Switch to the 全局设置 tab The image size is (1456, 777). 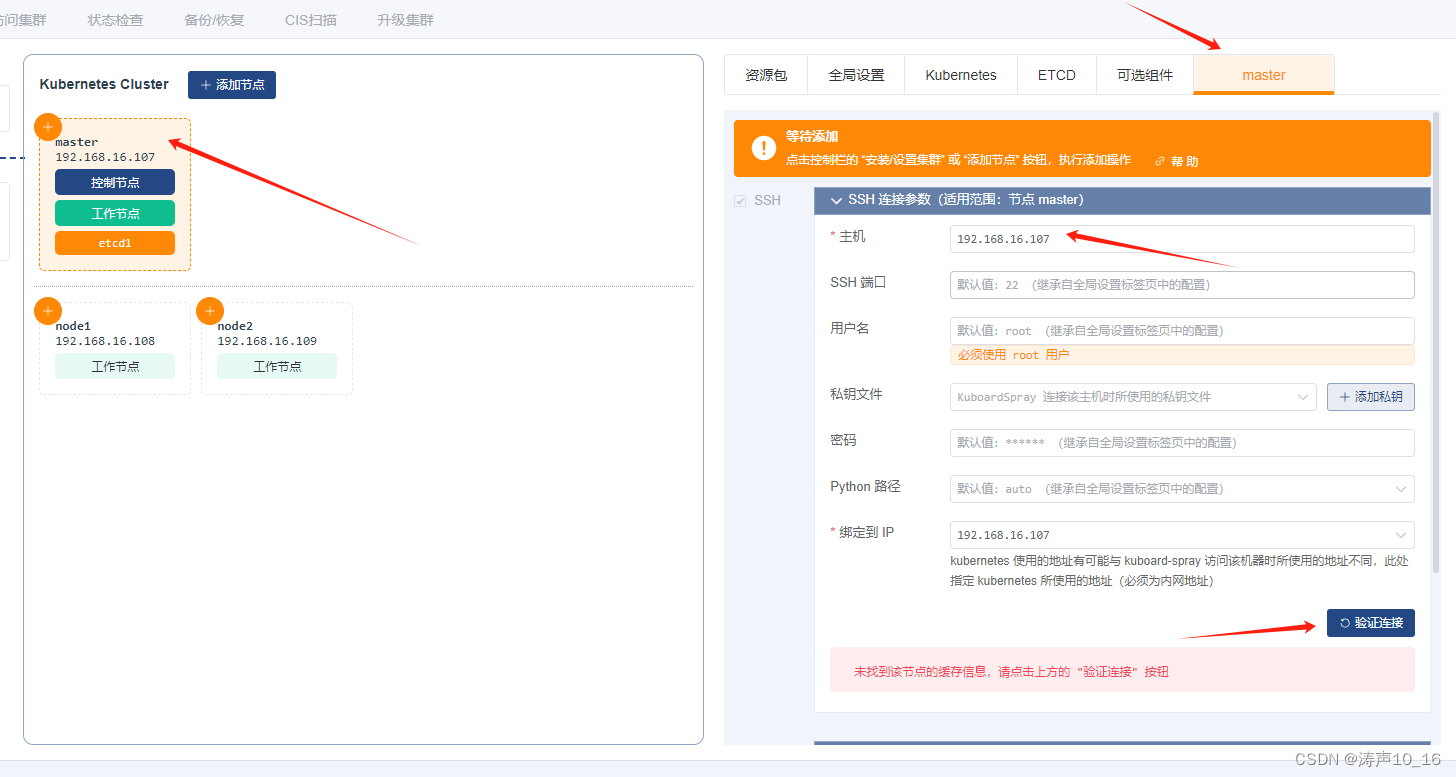tap(856, 75)
